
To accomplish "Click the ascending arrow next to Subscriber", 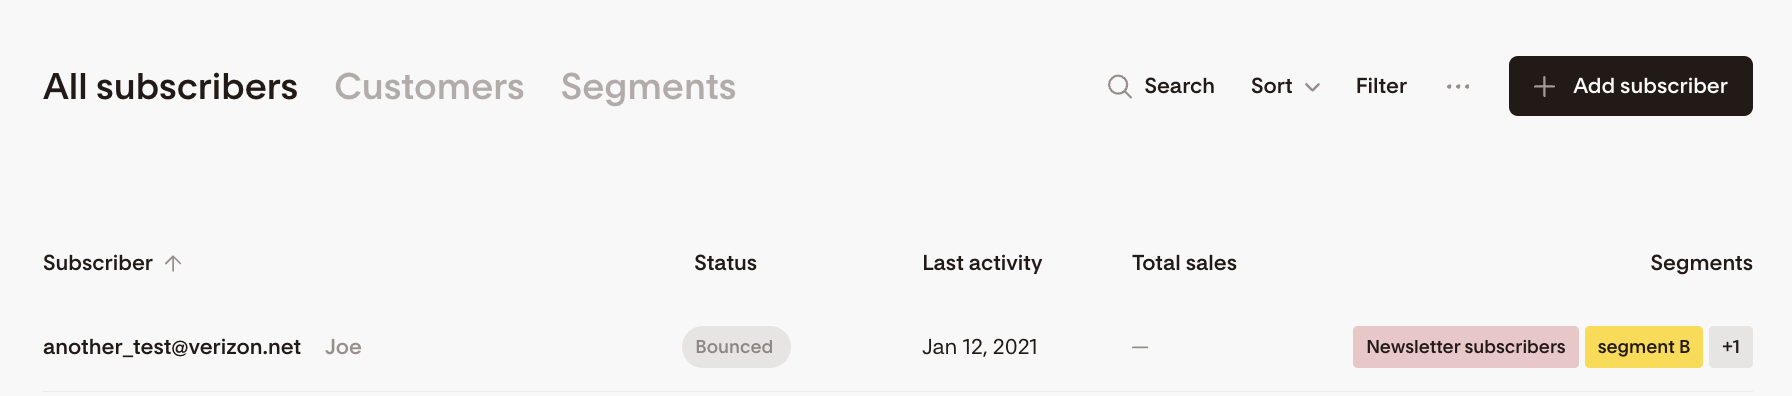I will coord(173,263).
